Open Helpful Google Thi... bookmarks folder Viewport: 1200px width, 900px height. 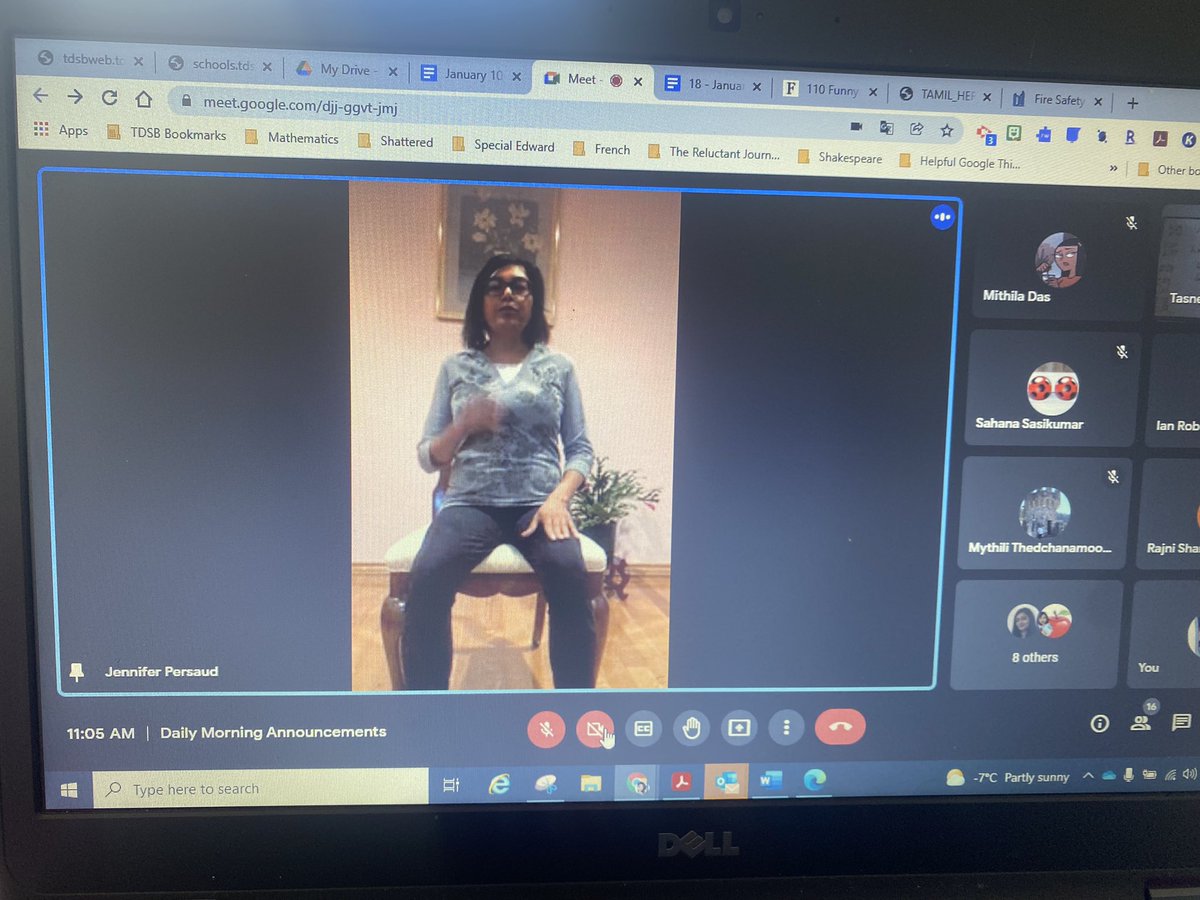[x=960, y=161]
